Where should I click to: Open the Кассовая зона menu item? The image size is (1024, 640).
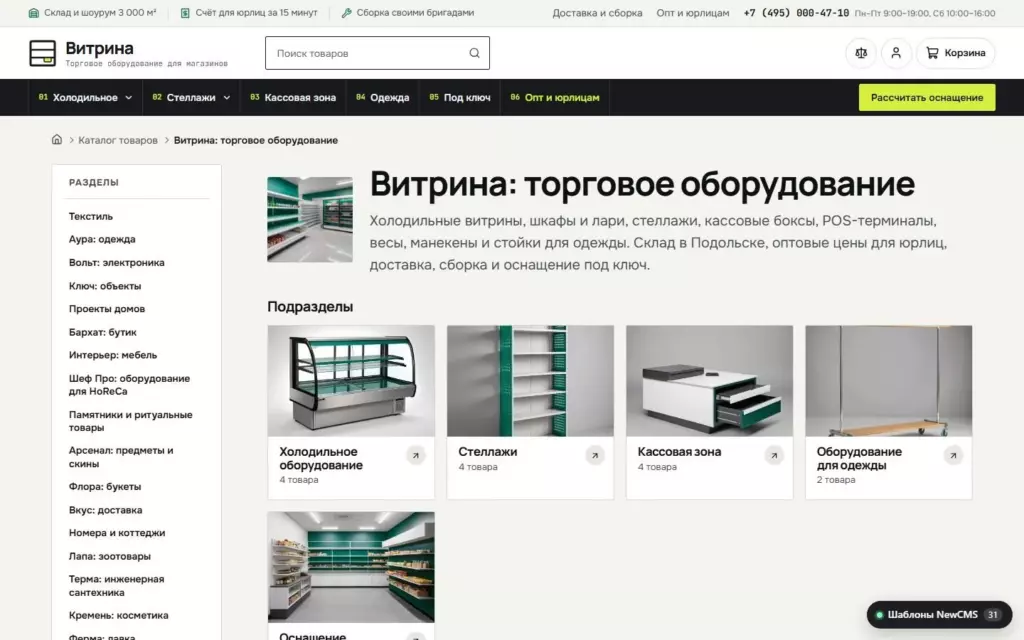click(x=293, y=97)
